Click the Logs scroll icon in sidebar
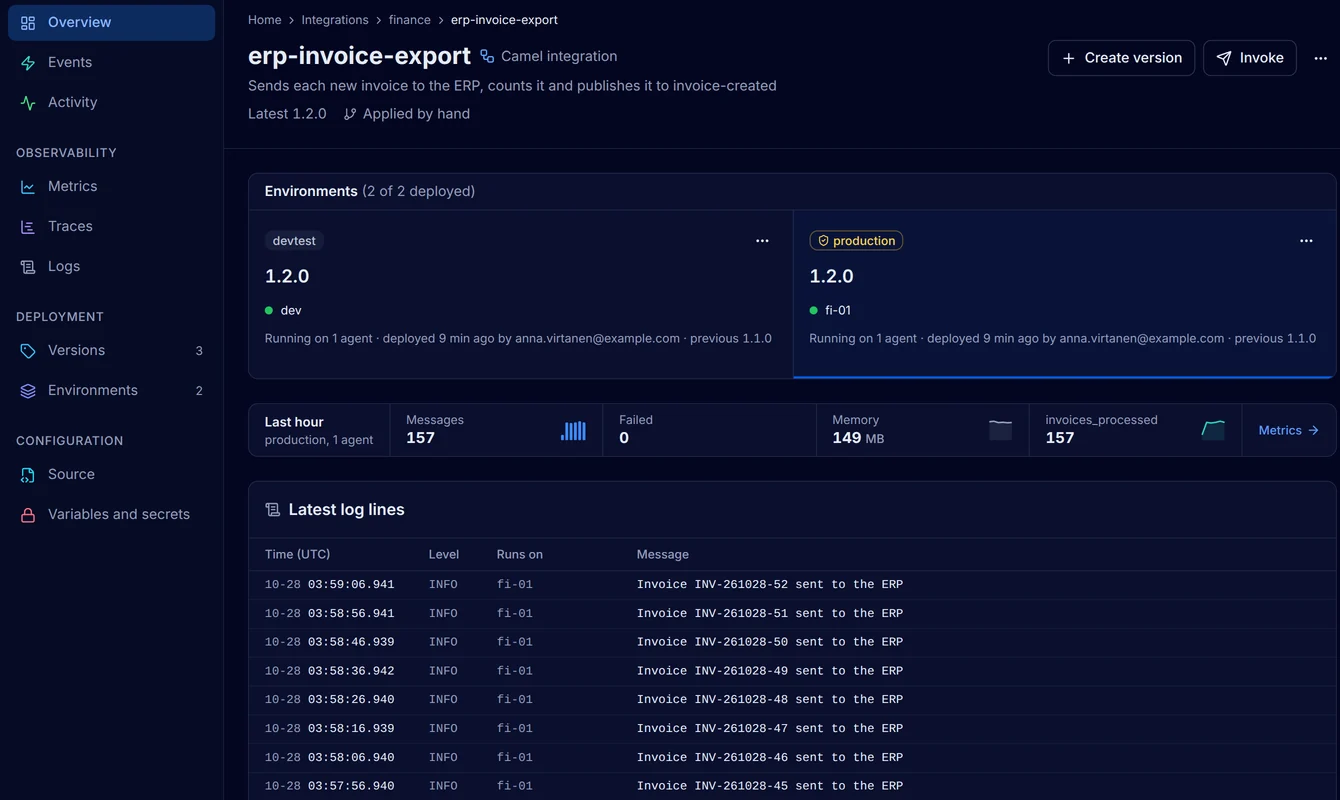Viewport: 1340px width, 800px height. tap(28, 266)
